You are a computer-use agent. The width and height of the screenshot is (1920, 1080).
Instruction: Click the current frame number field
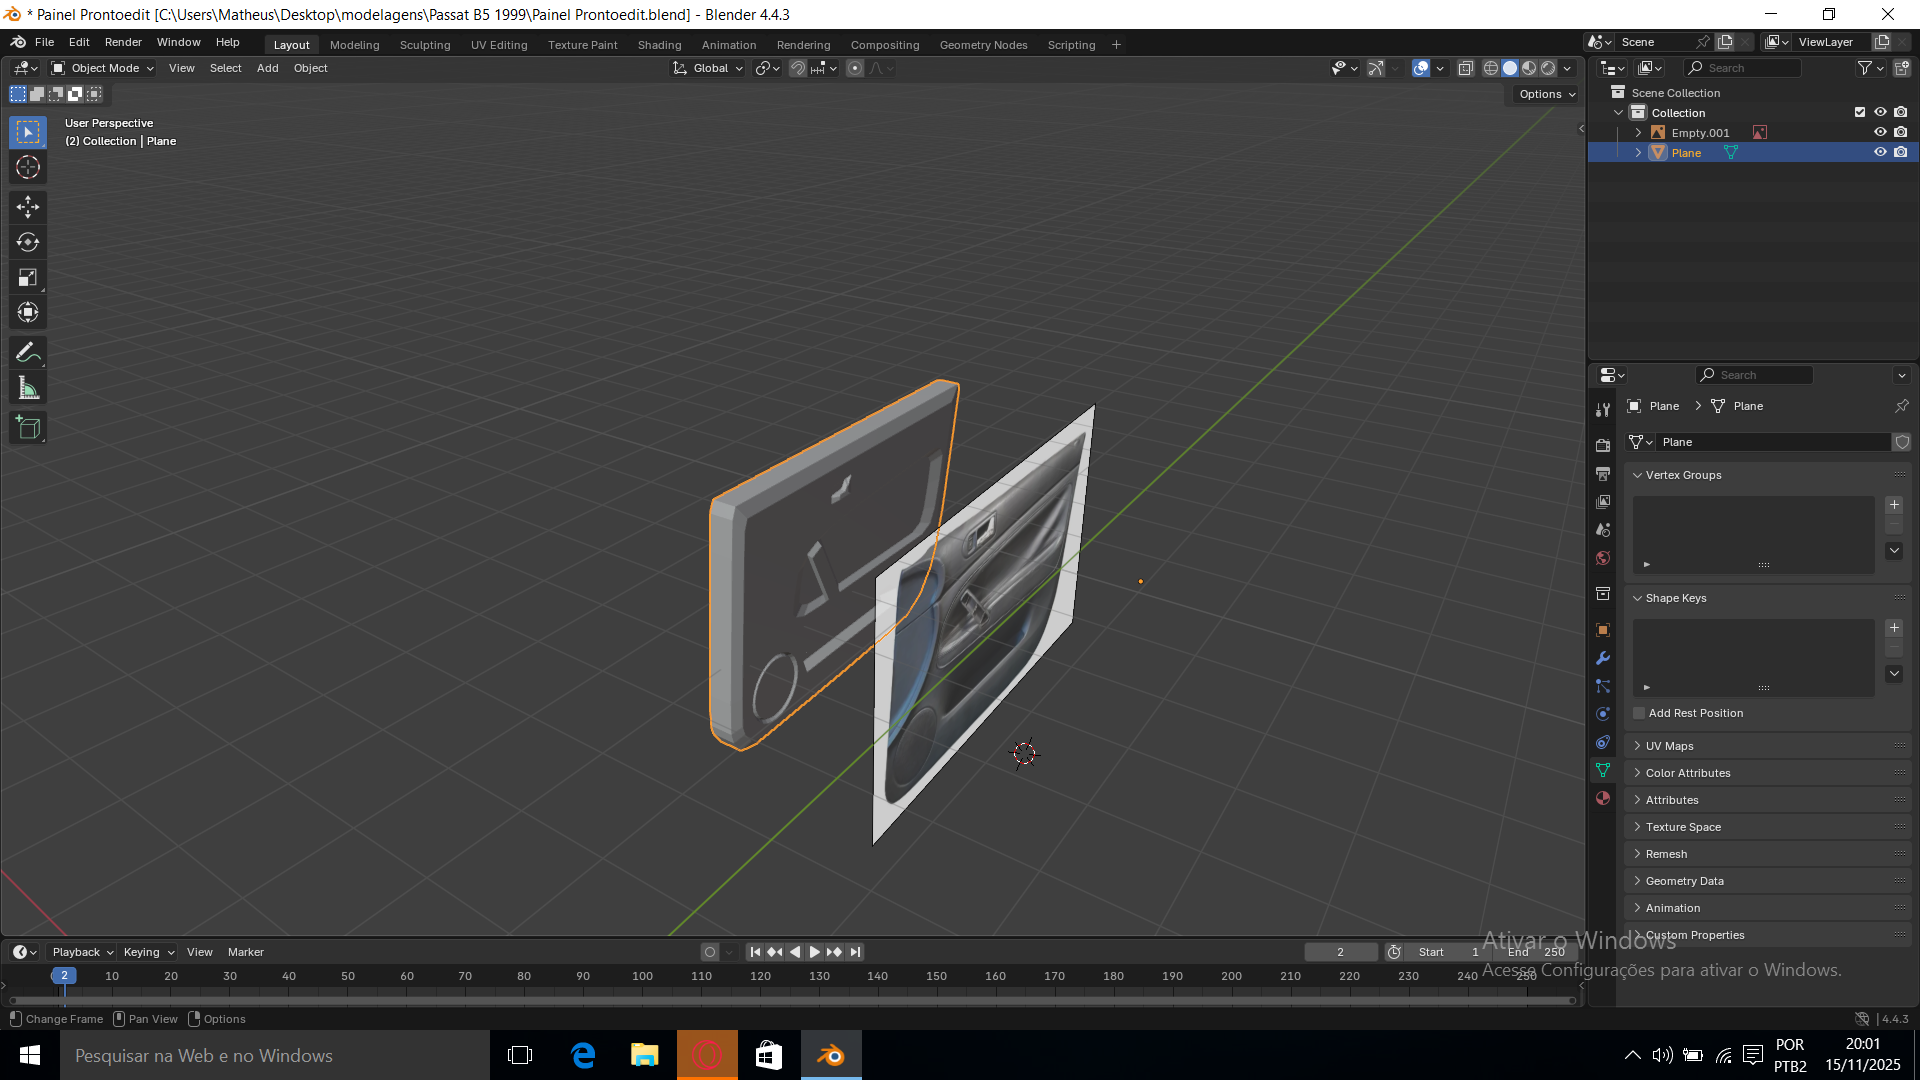click(1340, 952)
